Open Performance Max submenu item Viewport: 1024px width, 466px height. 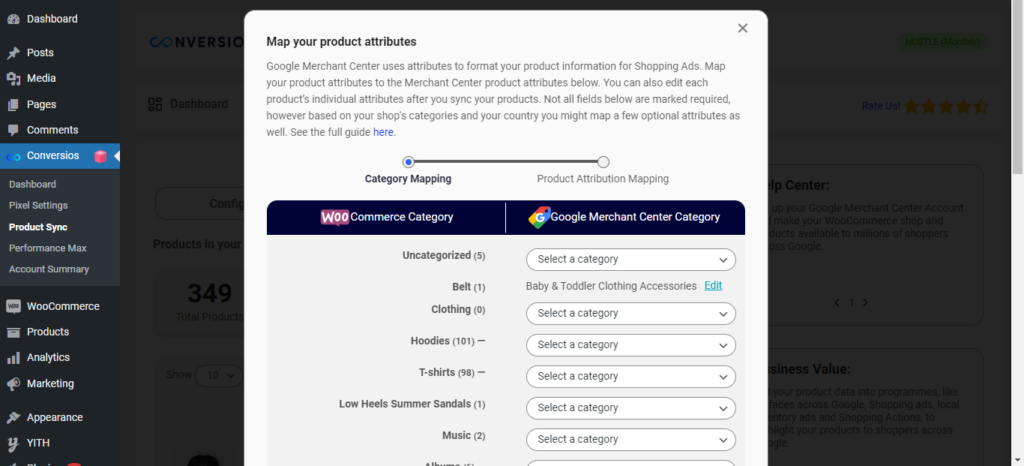(x=48, y=248)
